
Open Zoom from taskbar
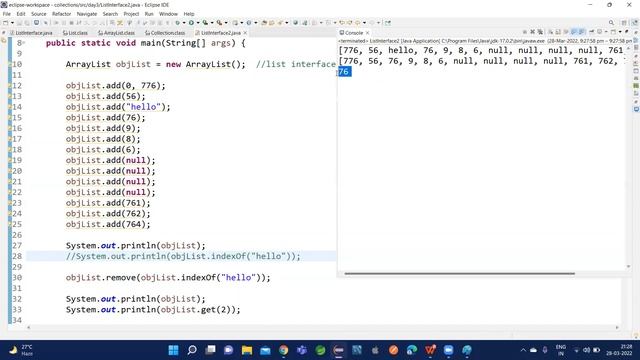point(449,350)
